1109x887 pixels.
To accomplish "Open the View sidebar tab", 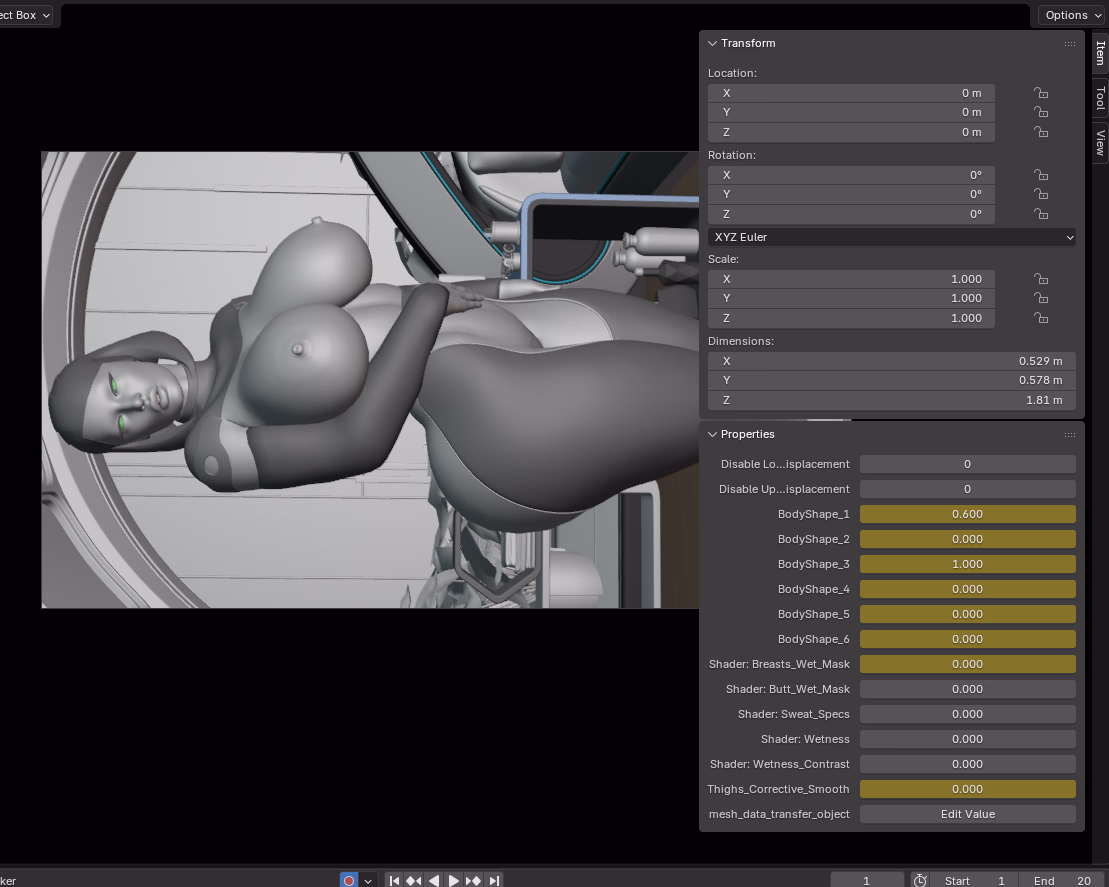I will (1099, 142).
